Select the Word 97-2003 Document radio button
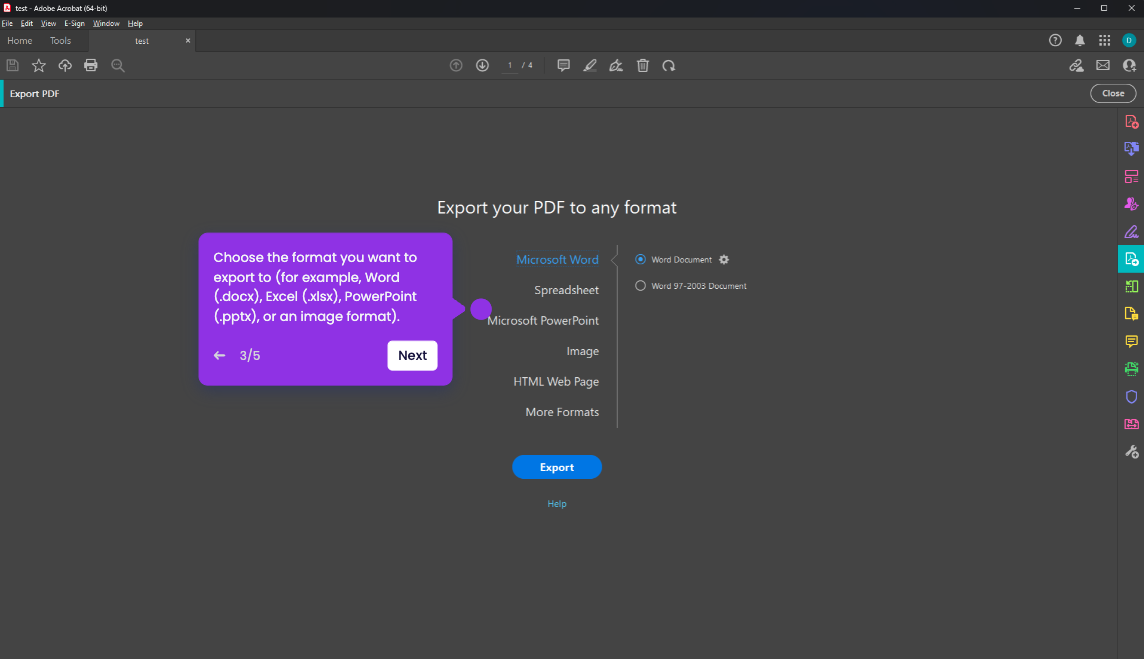This screenshot has height=659, width=1144. (x=641, y=285)
